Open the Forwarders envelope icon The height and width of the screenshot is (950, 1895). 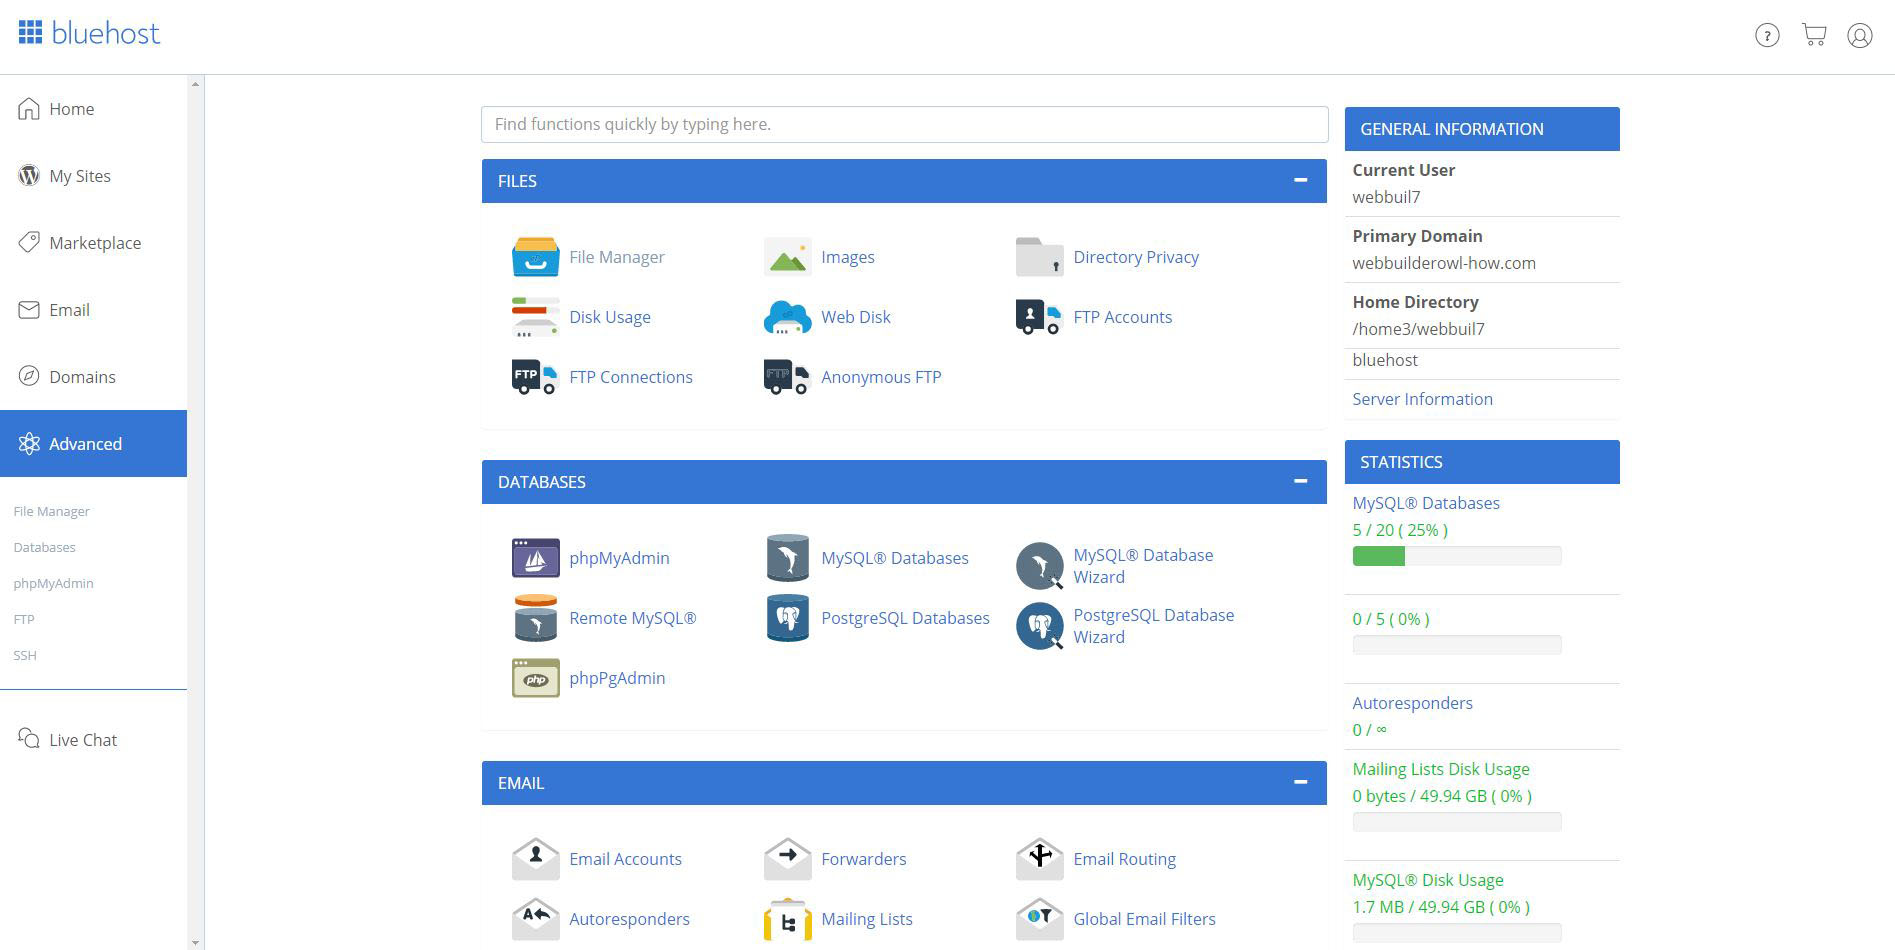click(787, 859)
